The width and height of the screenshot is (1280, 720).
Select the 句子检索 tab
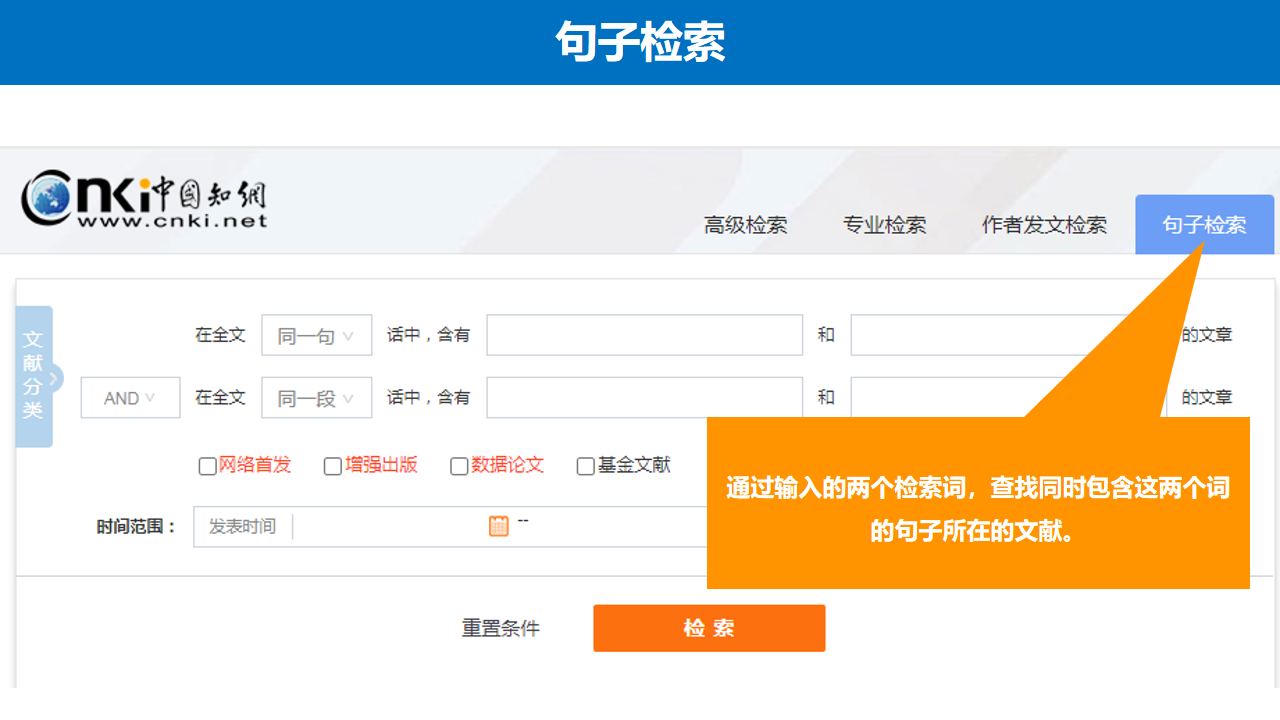(x=1204, y=225)
